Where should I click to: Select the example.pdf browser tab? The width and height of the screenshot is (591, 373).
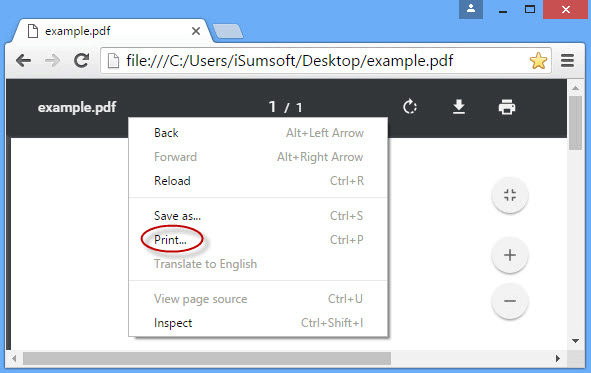tap(113, 31)
